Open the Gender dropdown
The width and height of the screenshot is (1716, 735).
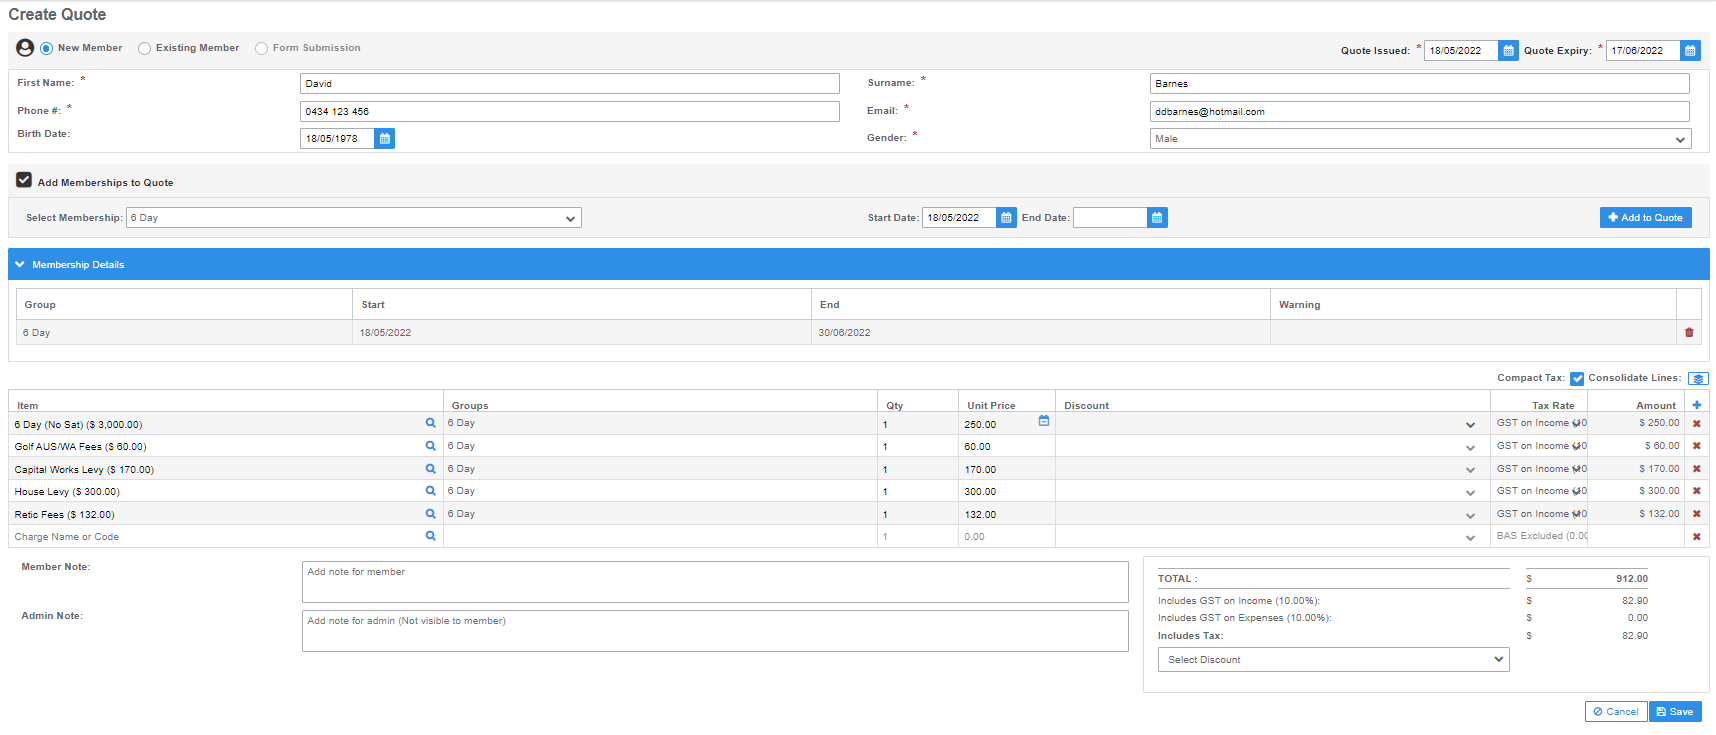(x=1420, y=139)
